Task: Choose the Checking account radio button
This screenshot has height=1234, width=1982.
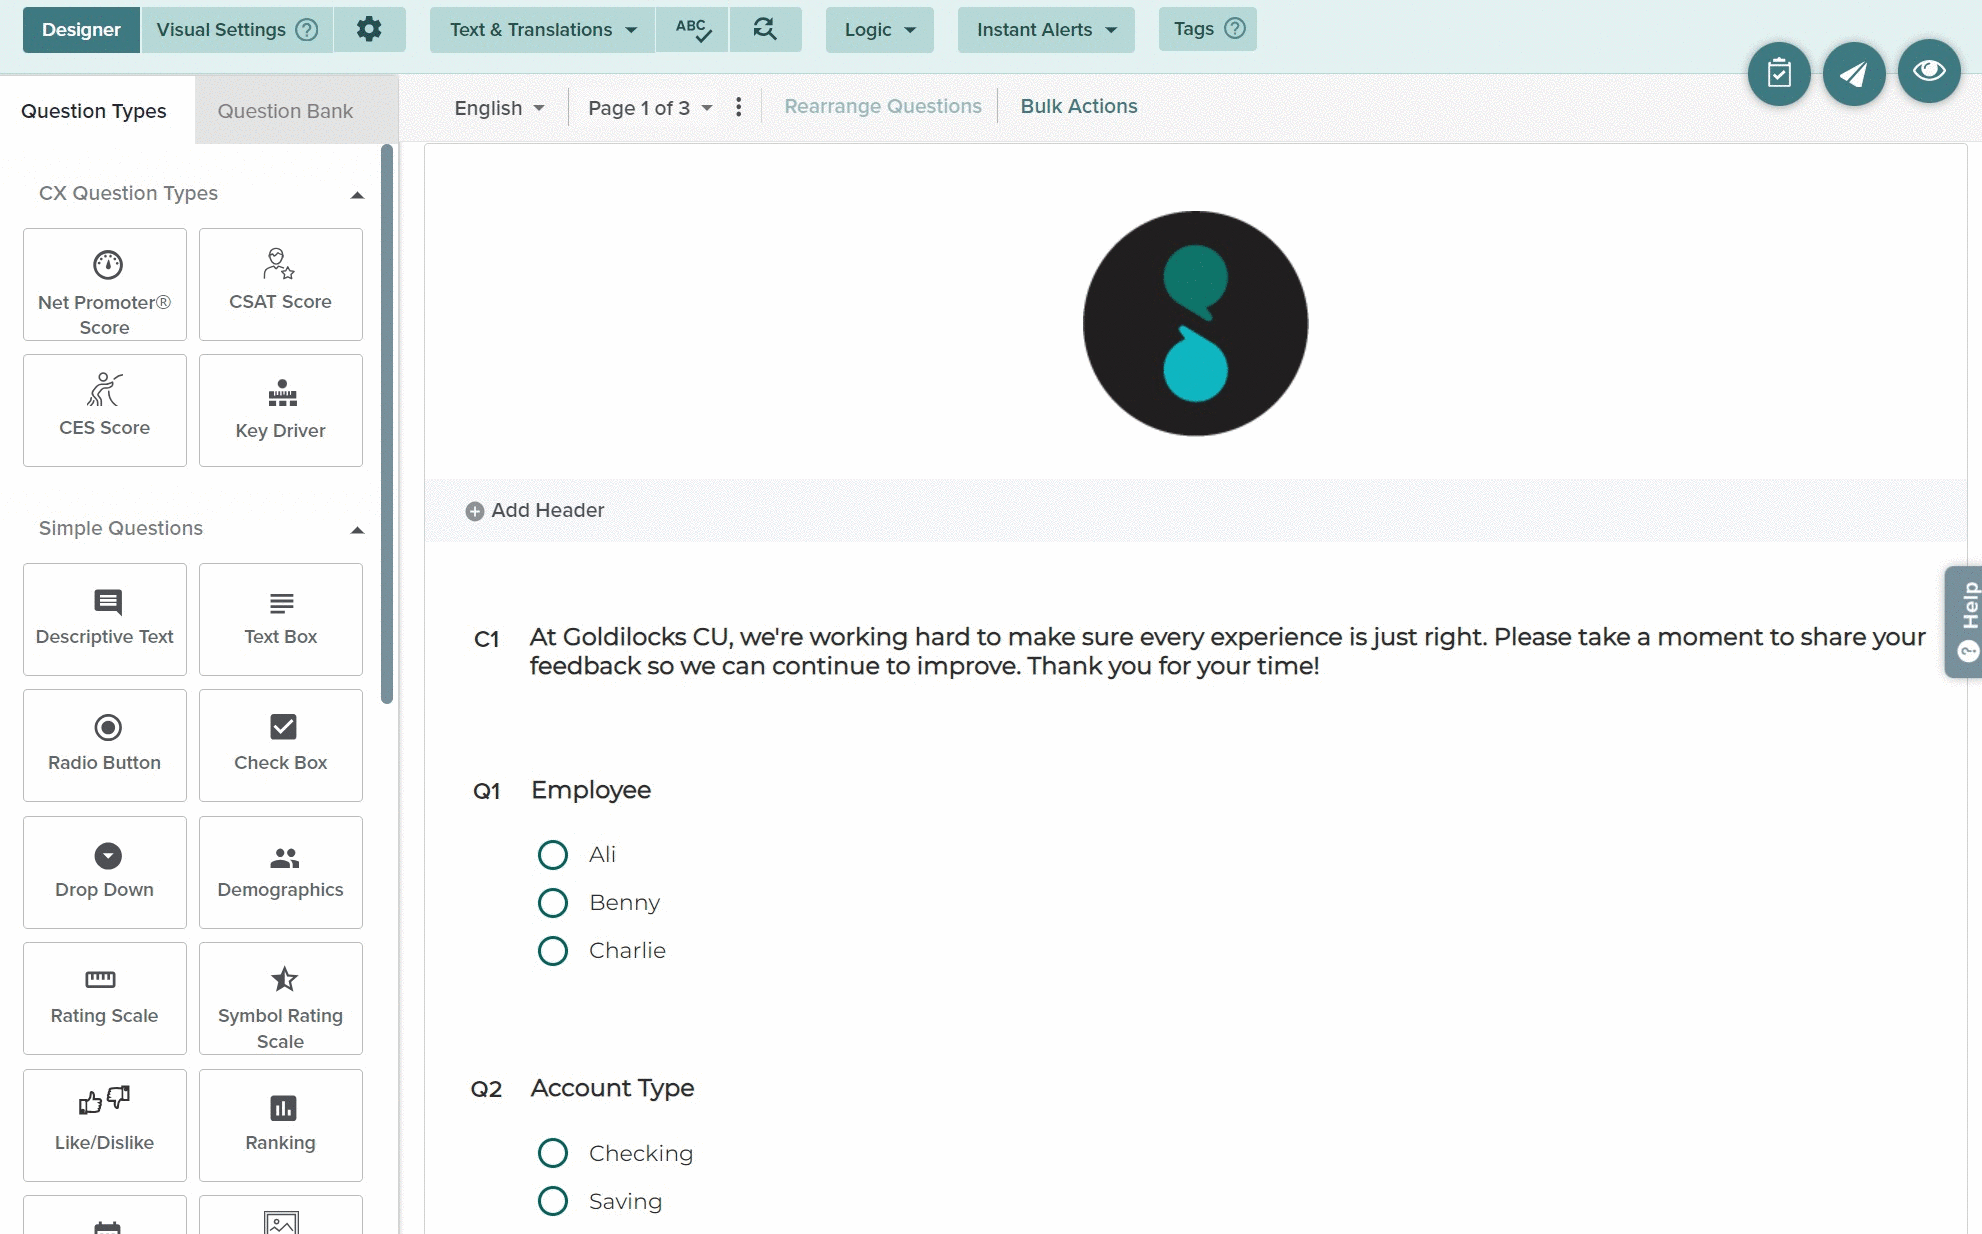Action: [553, 1153]
